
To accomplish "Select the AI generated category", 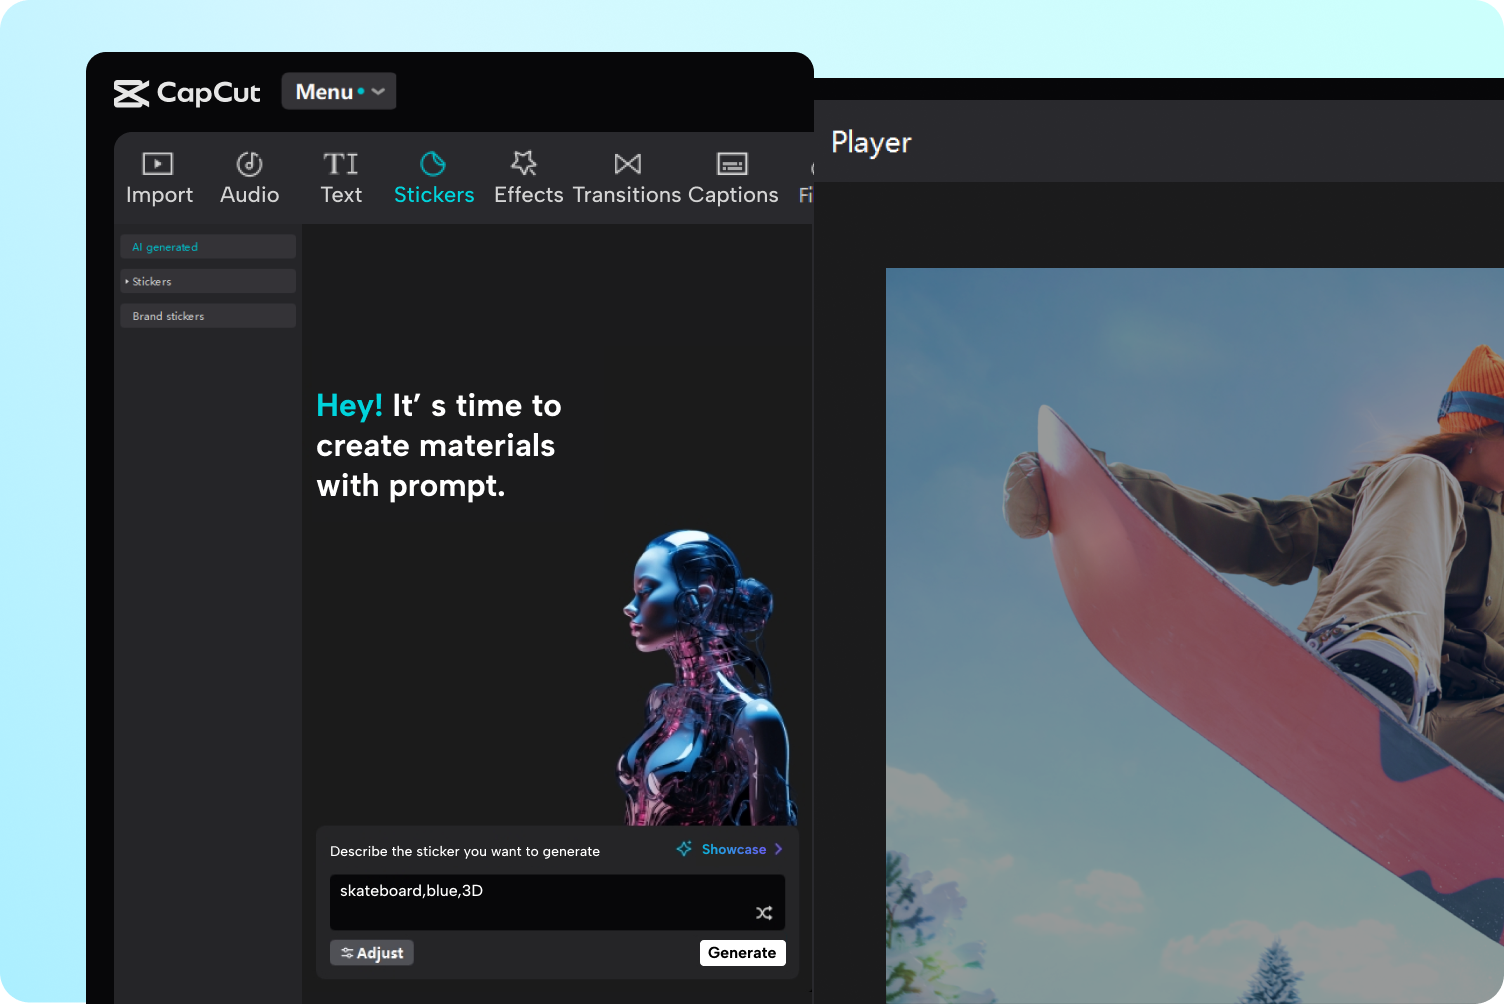I will point(208,247).
